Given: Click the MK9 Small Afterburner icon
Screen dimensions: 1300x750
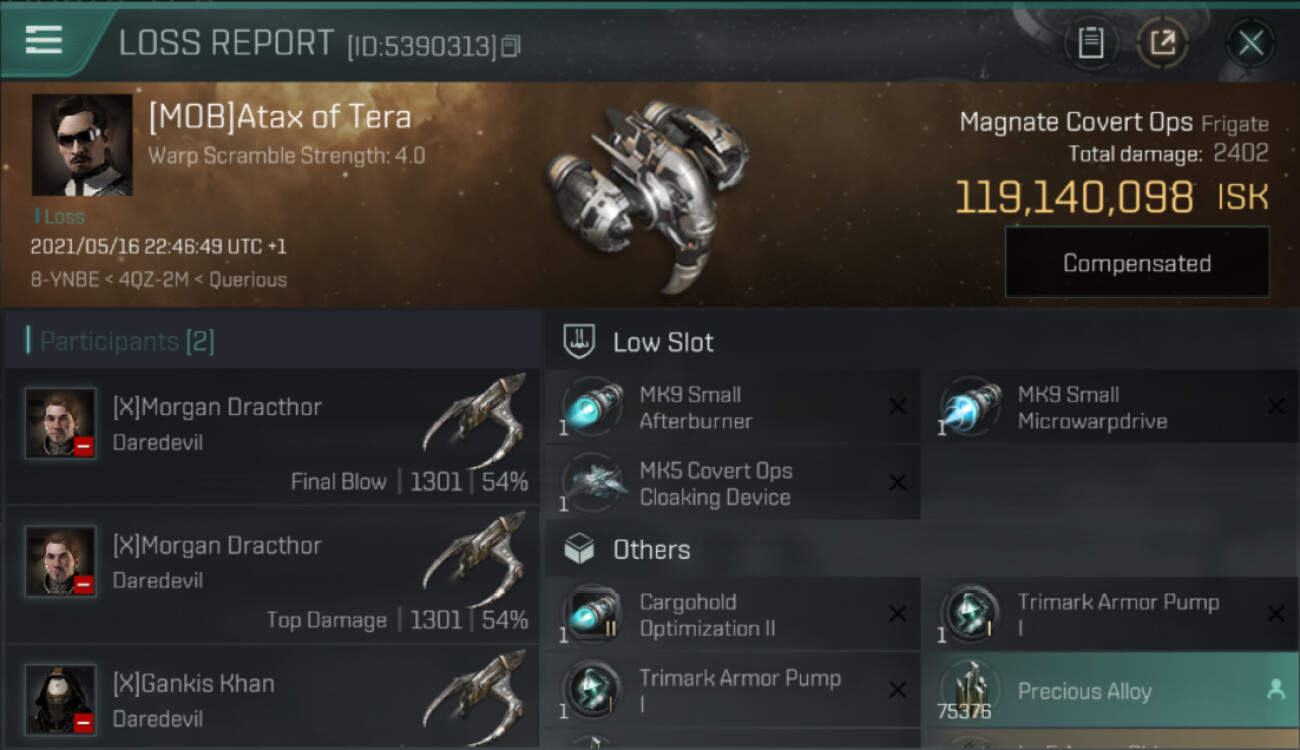Looking at the screenshot, I should tap(593, 406).
